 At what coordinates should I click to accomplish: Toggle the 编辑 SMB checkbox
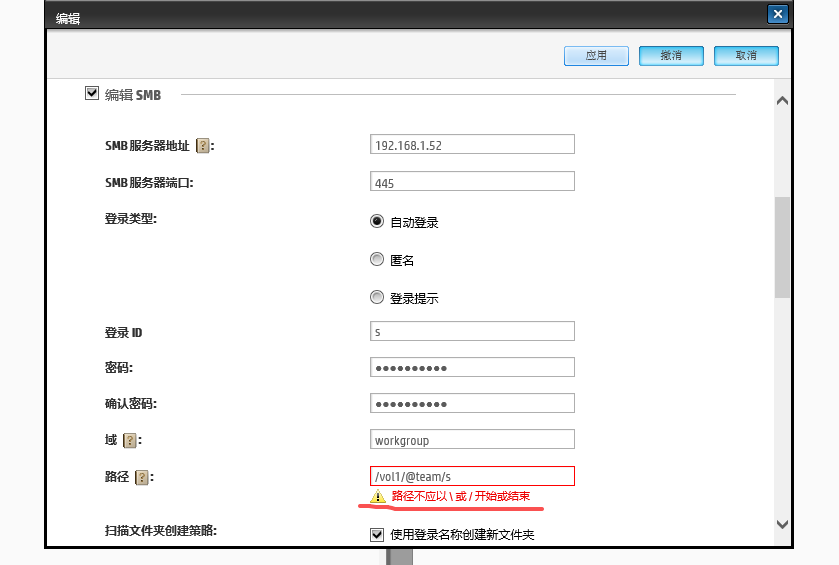(x=92, y=93)
